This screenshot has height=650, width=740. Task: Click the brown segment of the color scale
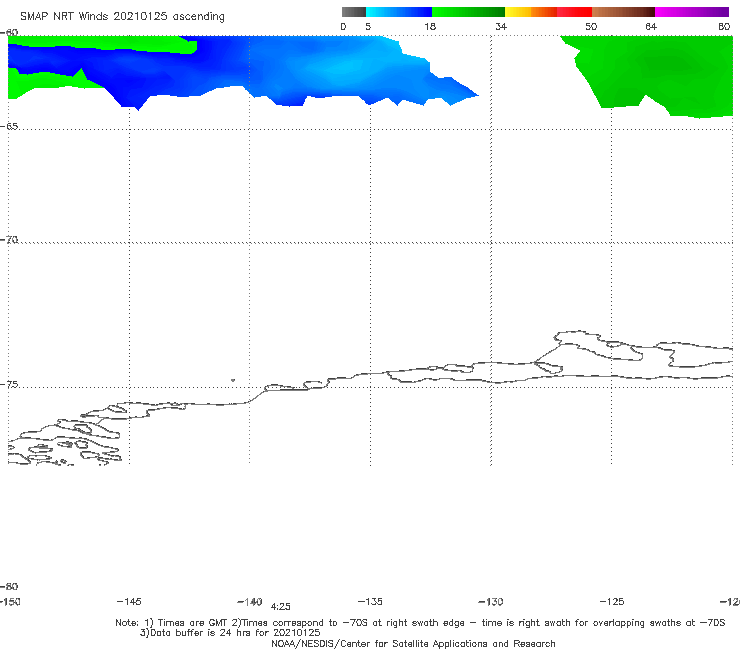point(623,12)
